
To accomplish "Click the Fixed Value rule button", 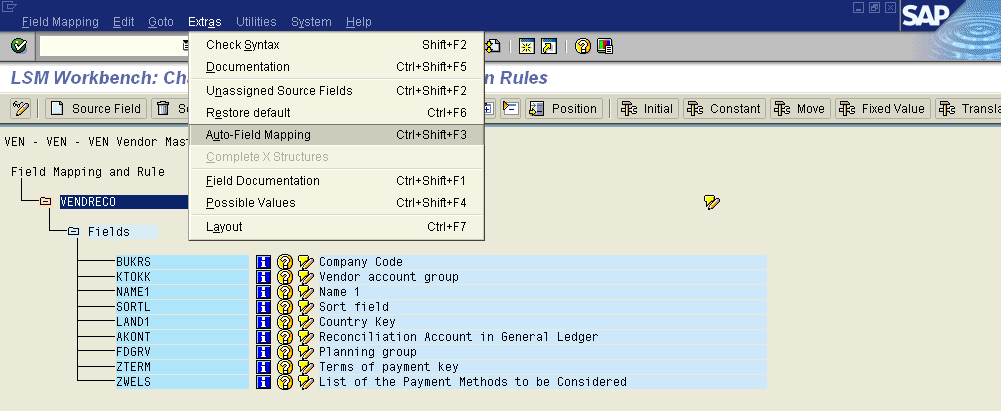I will coord(882,108).
